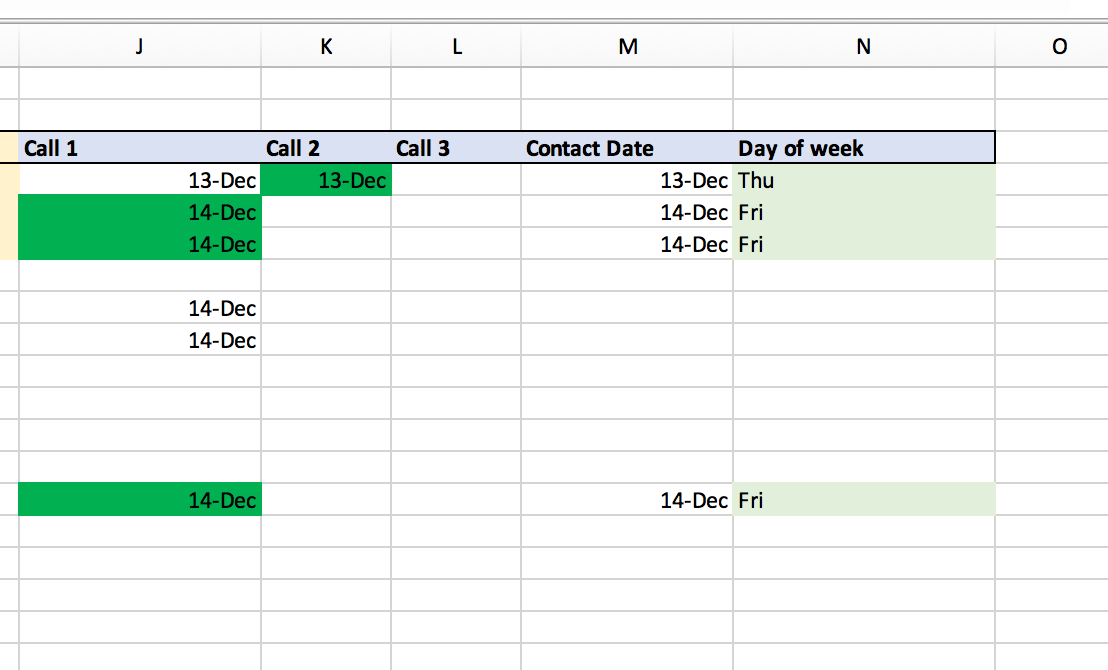Click the lone green 14-Dec cell near bottom
This screenshot has height=670, width=1108.
[139, 501]
